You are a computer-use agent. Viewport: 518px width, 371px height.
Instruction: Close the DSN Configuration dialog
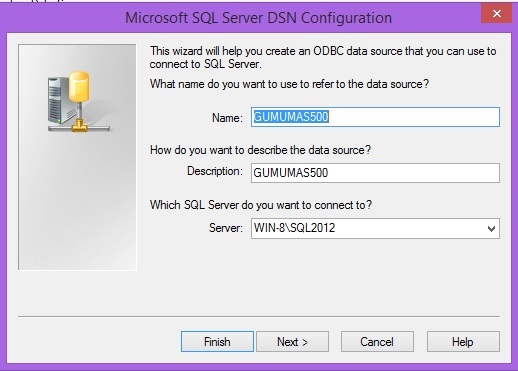[496, 13]
